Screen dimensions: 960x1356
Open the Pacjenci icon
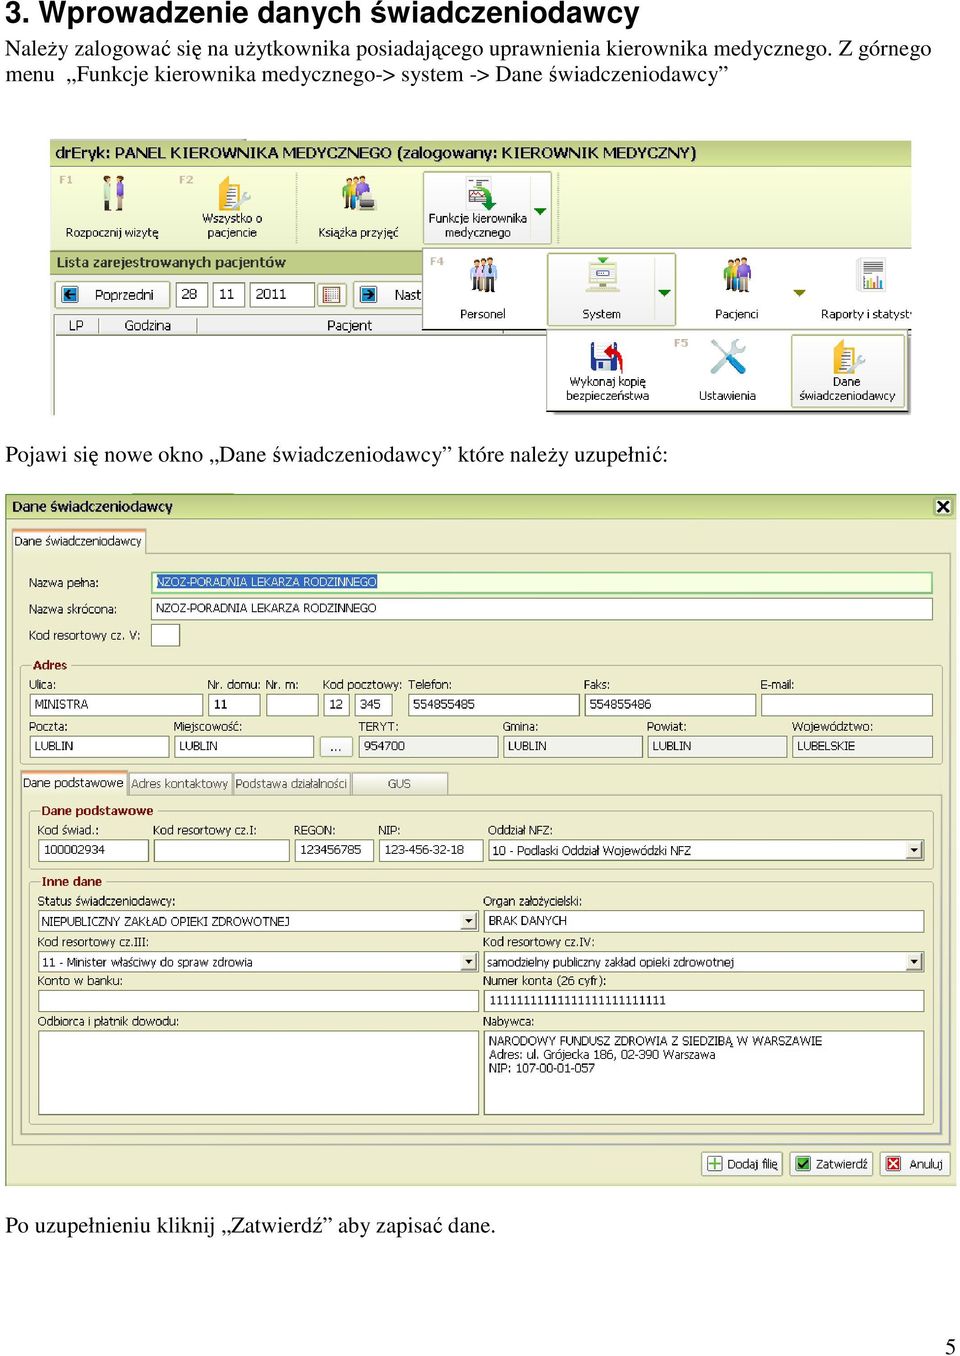[x=737, y=275]
